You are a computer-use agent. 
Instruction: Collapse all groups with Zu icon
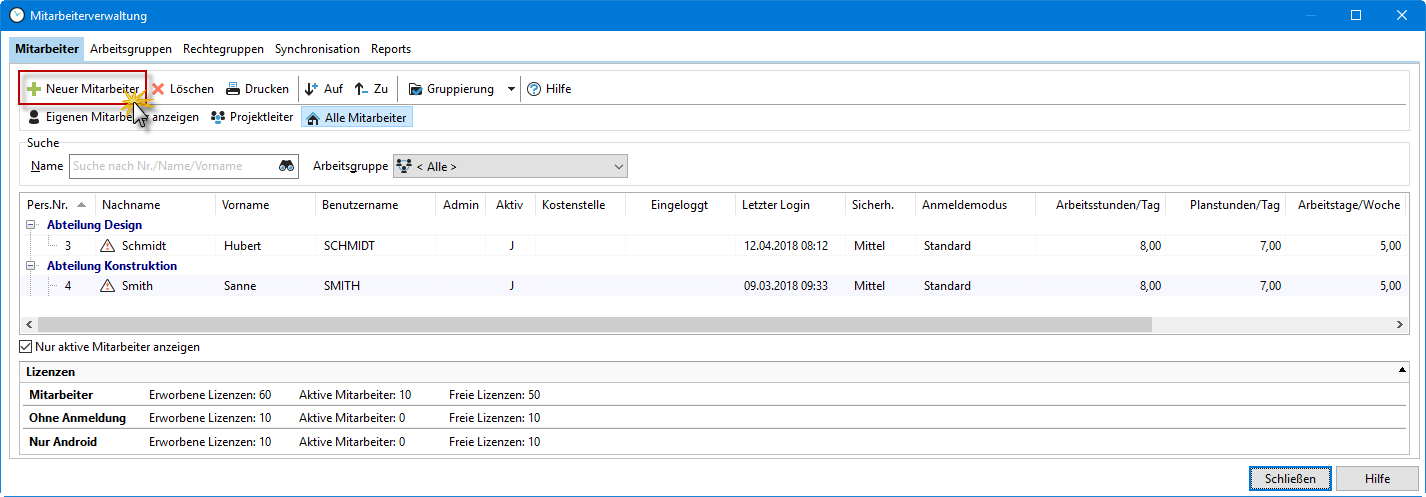pos(362,89)
